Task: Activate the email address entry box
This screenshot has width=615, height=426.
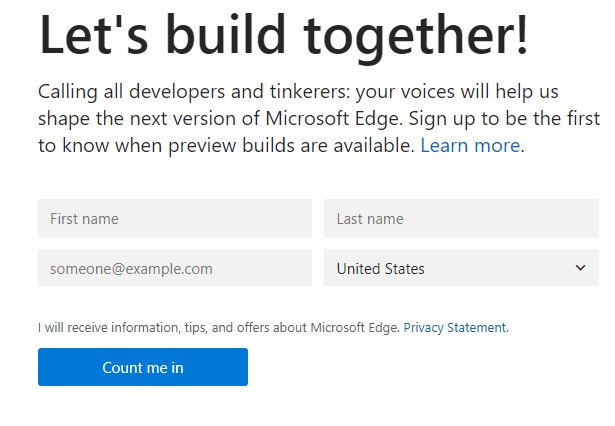Action: click(175, 268)
